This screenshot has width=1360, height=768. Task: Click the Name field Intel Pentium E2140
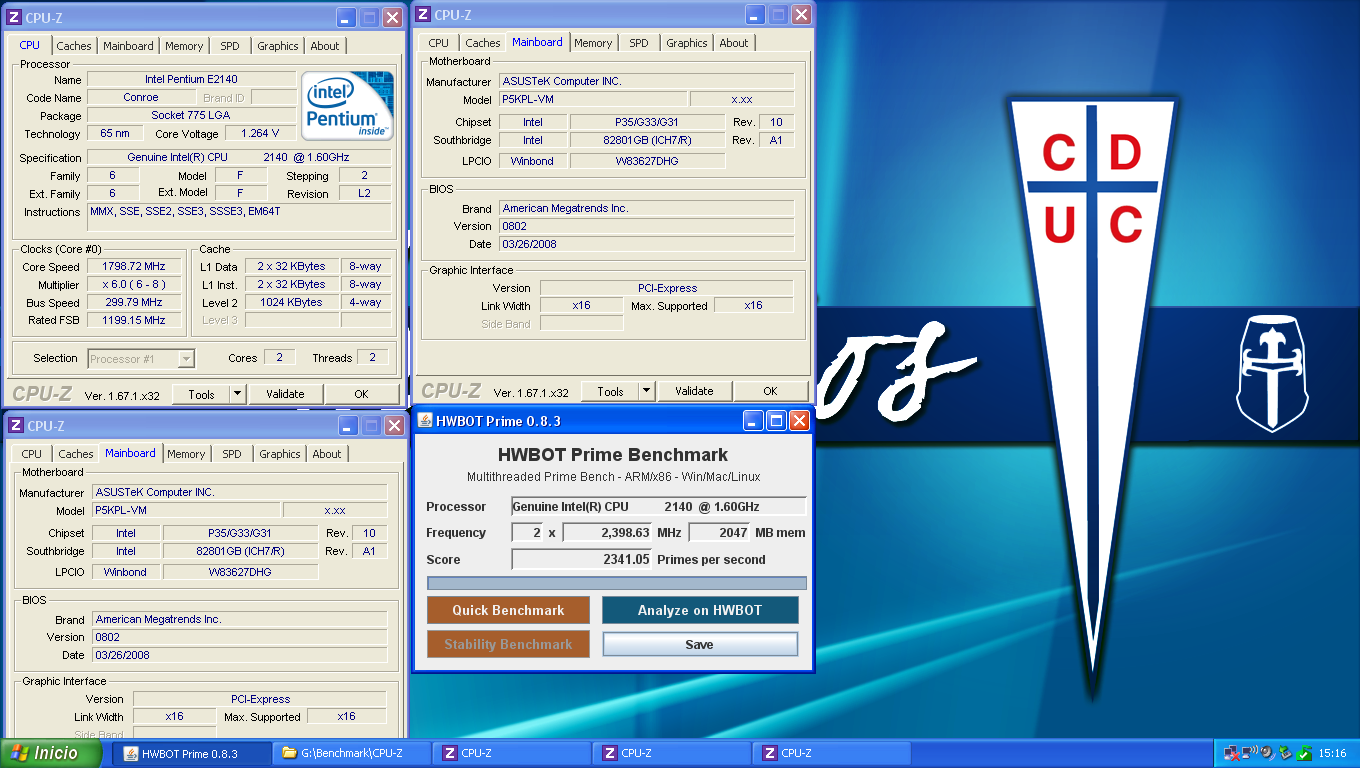click(191, 79)
